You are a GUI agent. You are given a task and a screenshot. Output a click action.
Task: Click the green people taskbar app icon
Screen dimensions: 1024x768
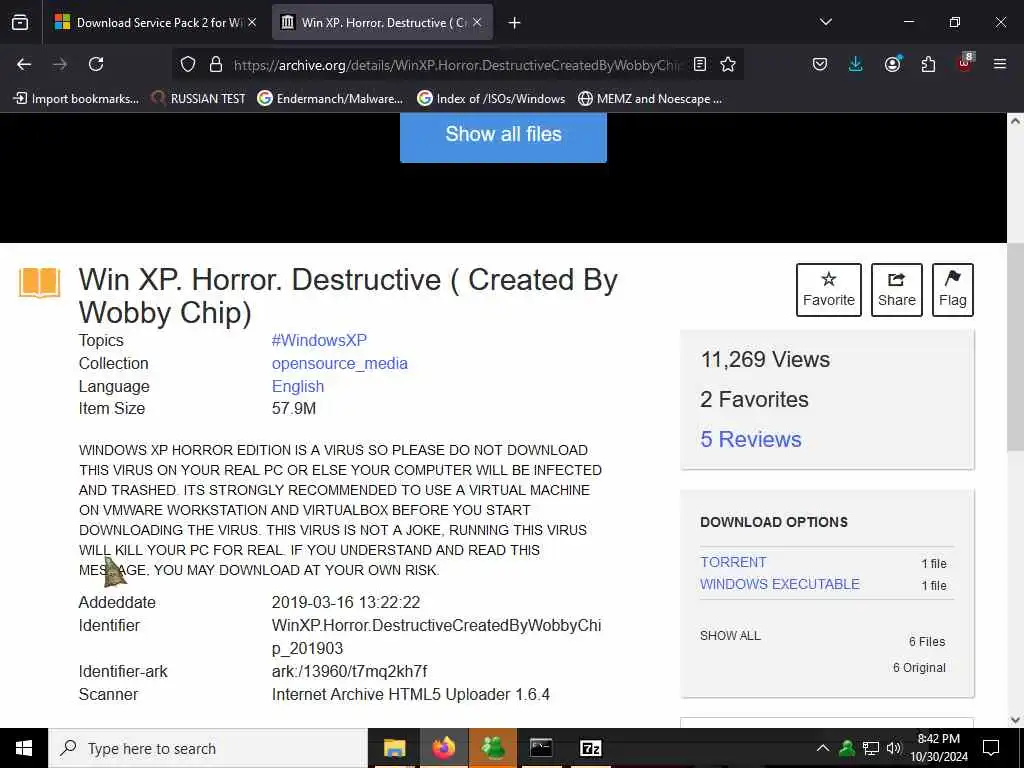click(x=492, y=748)
